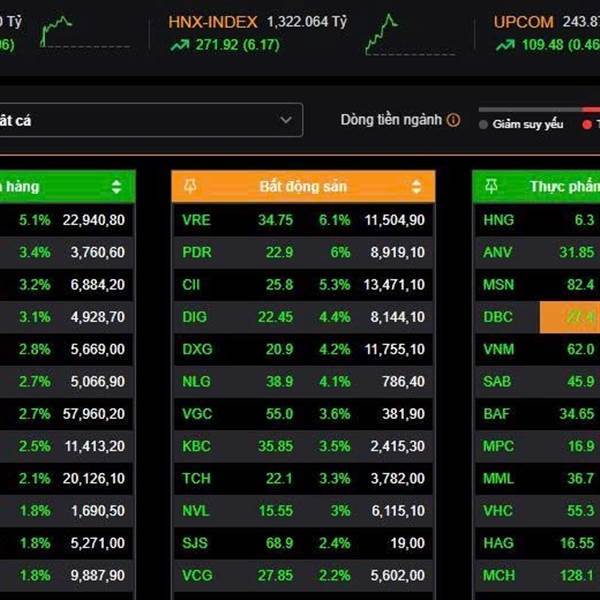Click the Giảm suy yếu grey legend dot
Screen dimensions: 600x600
483,124
